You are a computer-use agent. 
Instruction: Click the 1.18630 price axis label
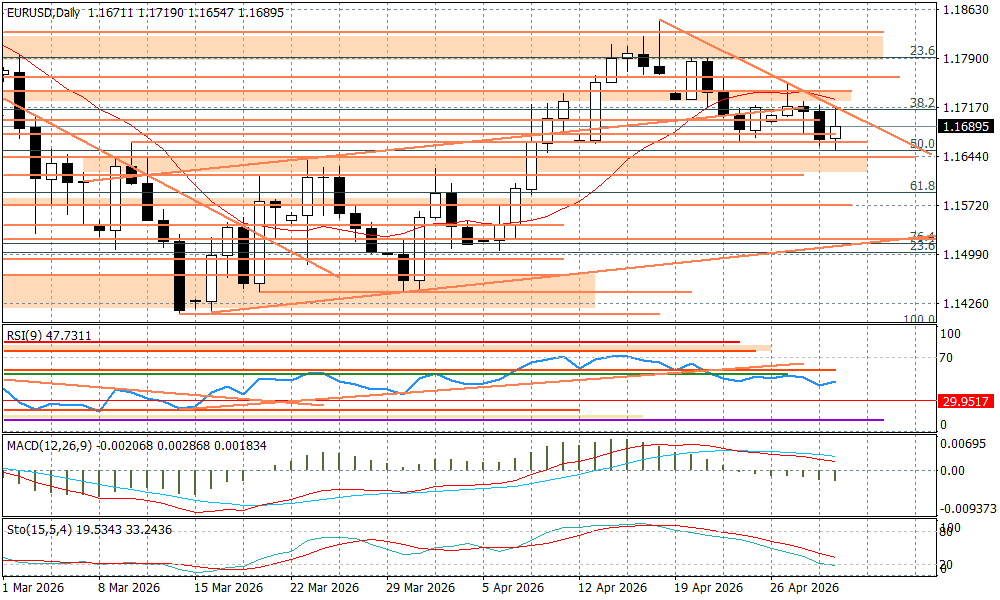click(x=965, y=10)
